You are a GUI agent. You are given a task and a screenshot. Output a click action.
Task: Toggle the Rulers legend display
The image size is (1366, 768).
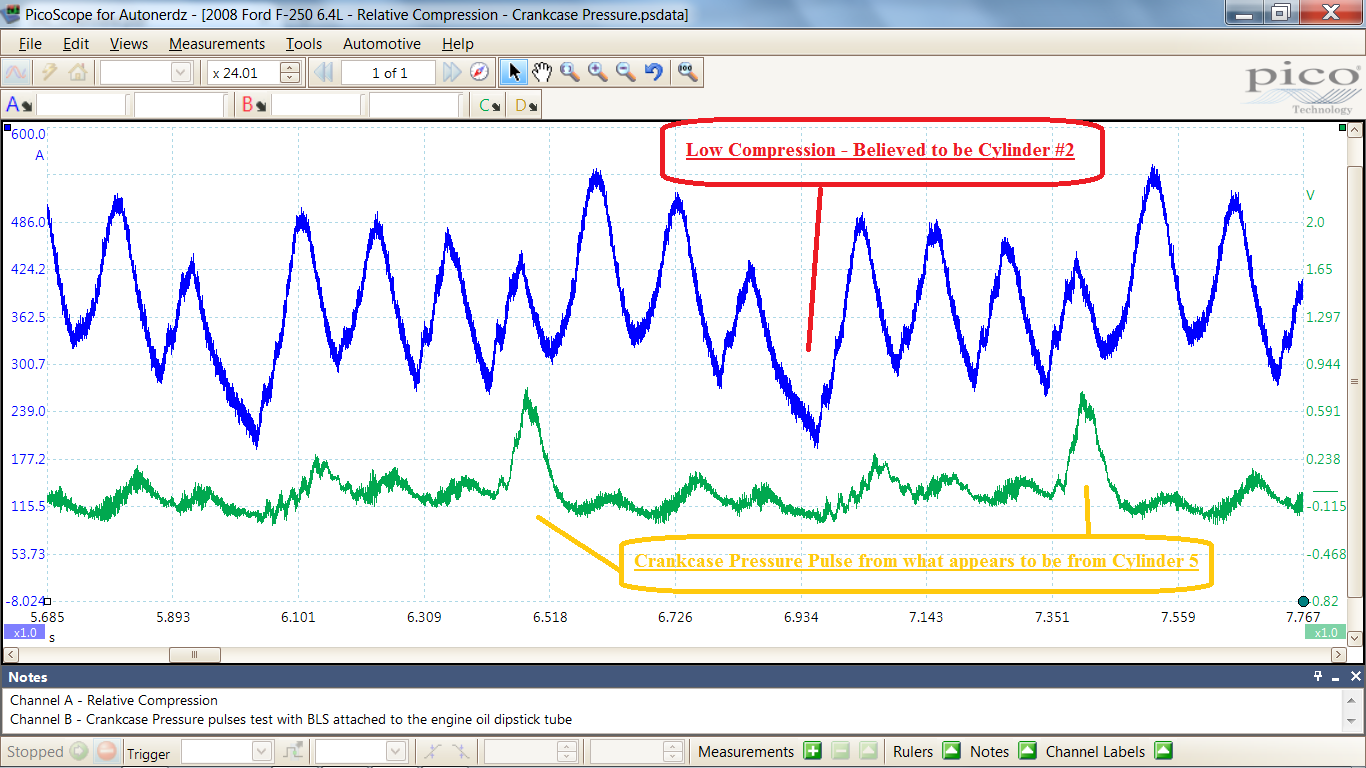[951, 751]
